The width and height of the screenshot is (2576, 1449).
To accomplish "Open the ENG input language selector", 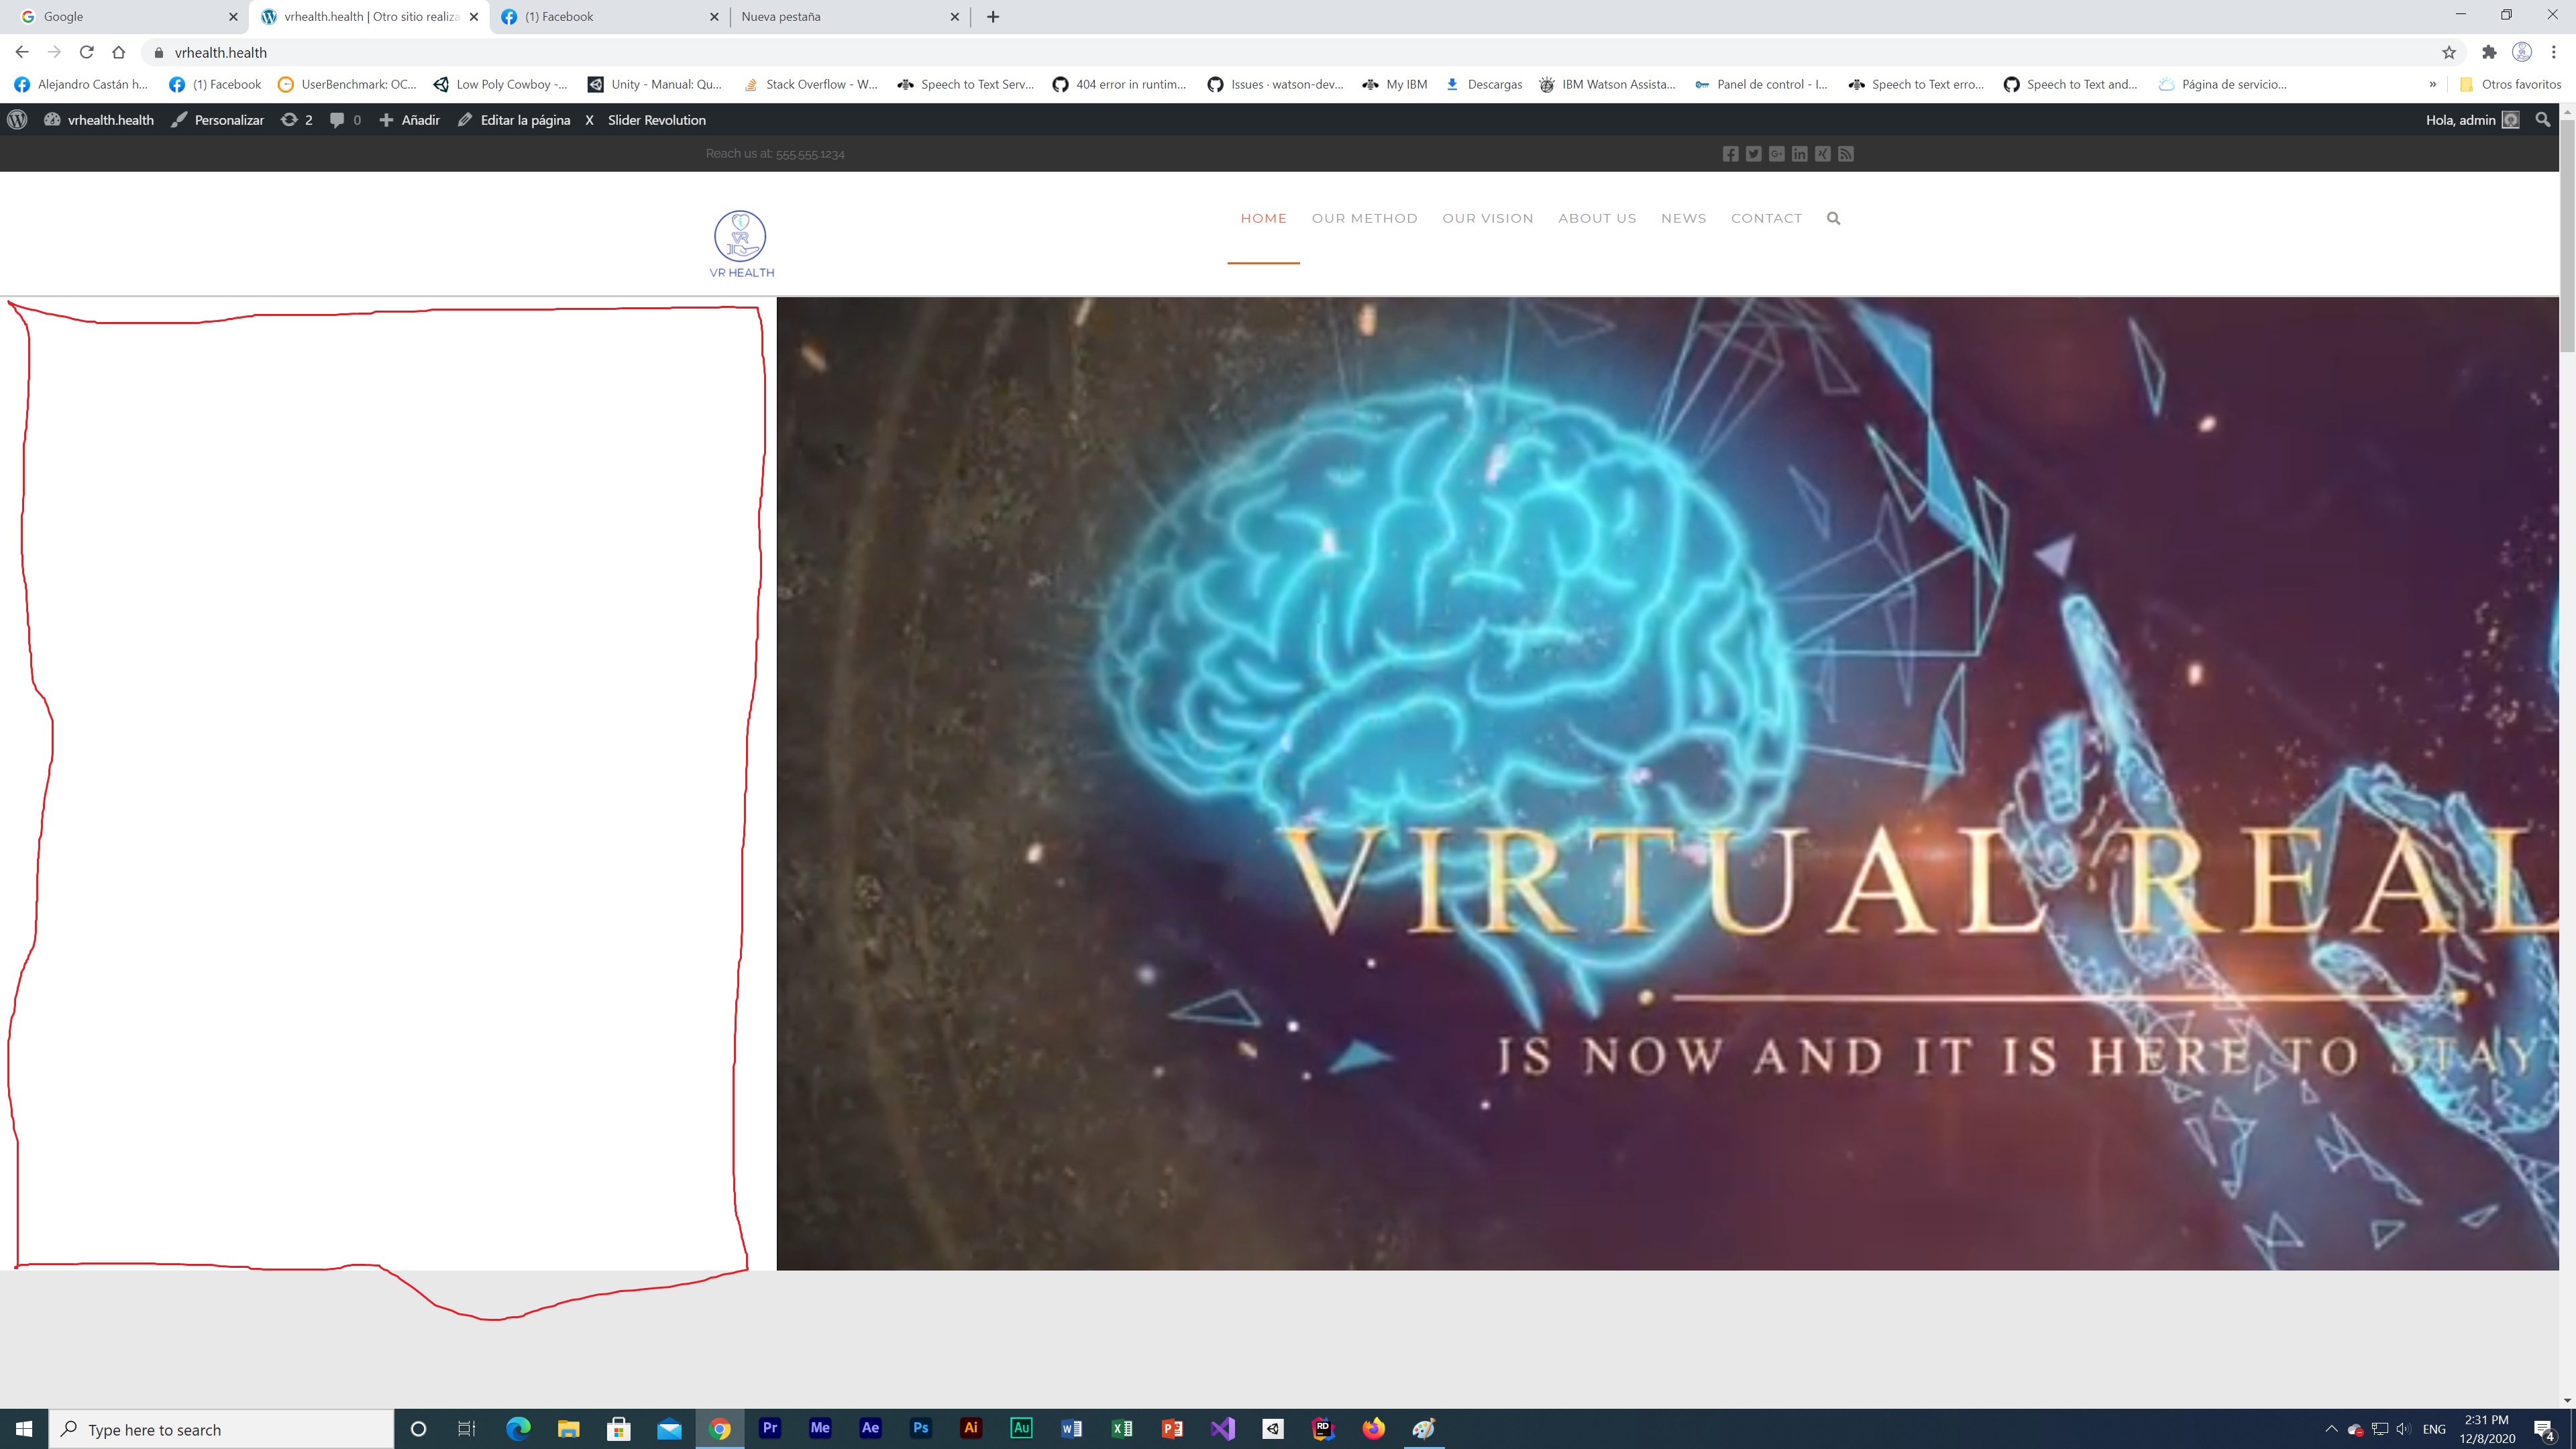I will coord(2434,1429).
